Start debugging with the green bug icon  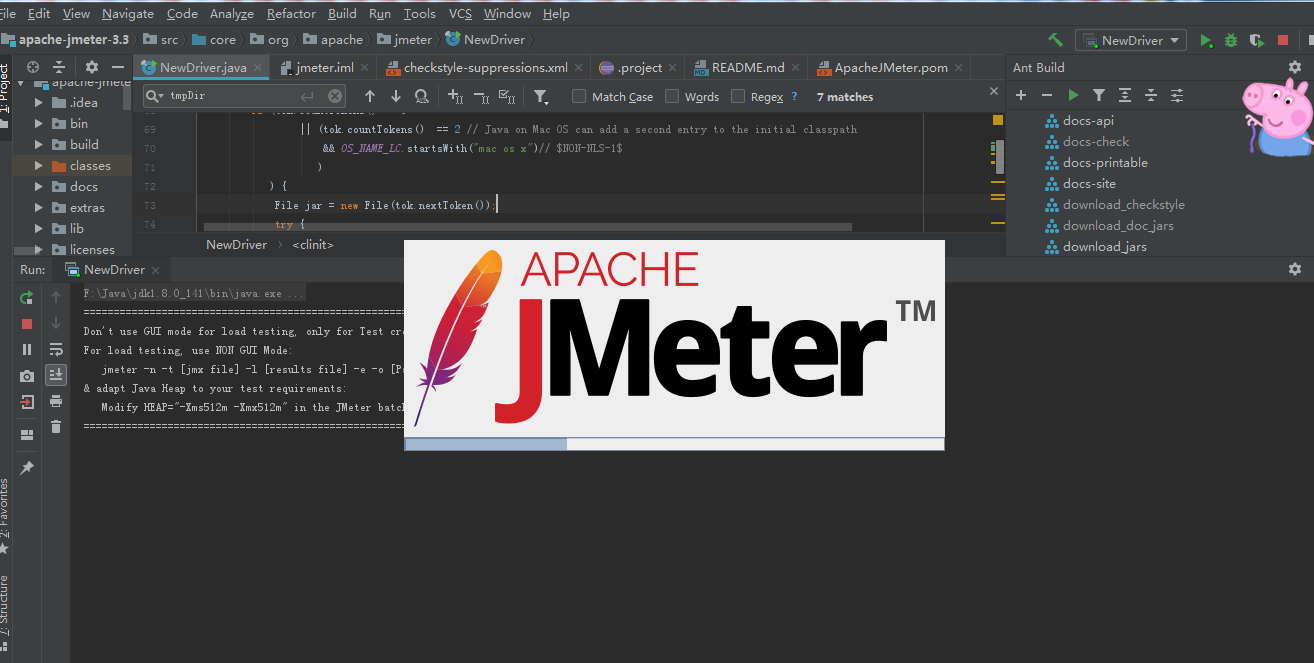tap(1231, 40)
